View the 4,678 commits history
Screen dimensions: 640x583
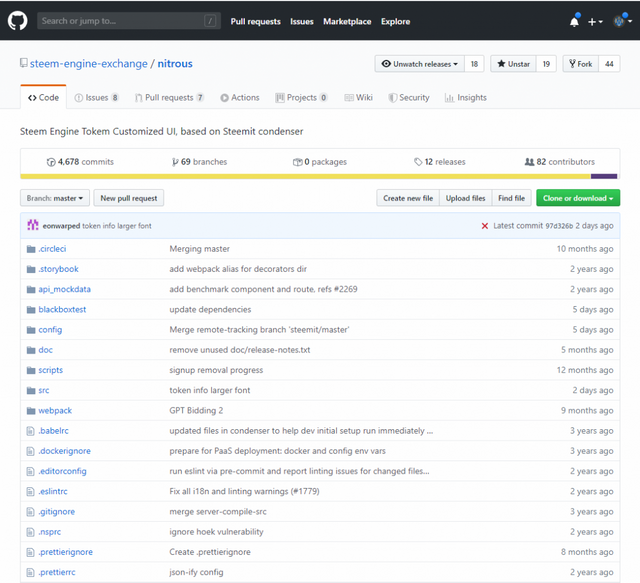coord(80,162)
